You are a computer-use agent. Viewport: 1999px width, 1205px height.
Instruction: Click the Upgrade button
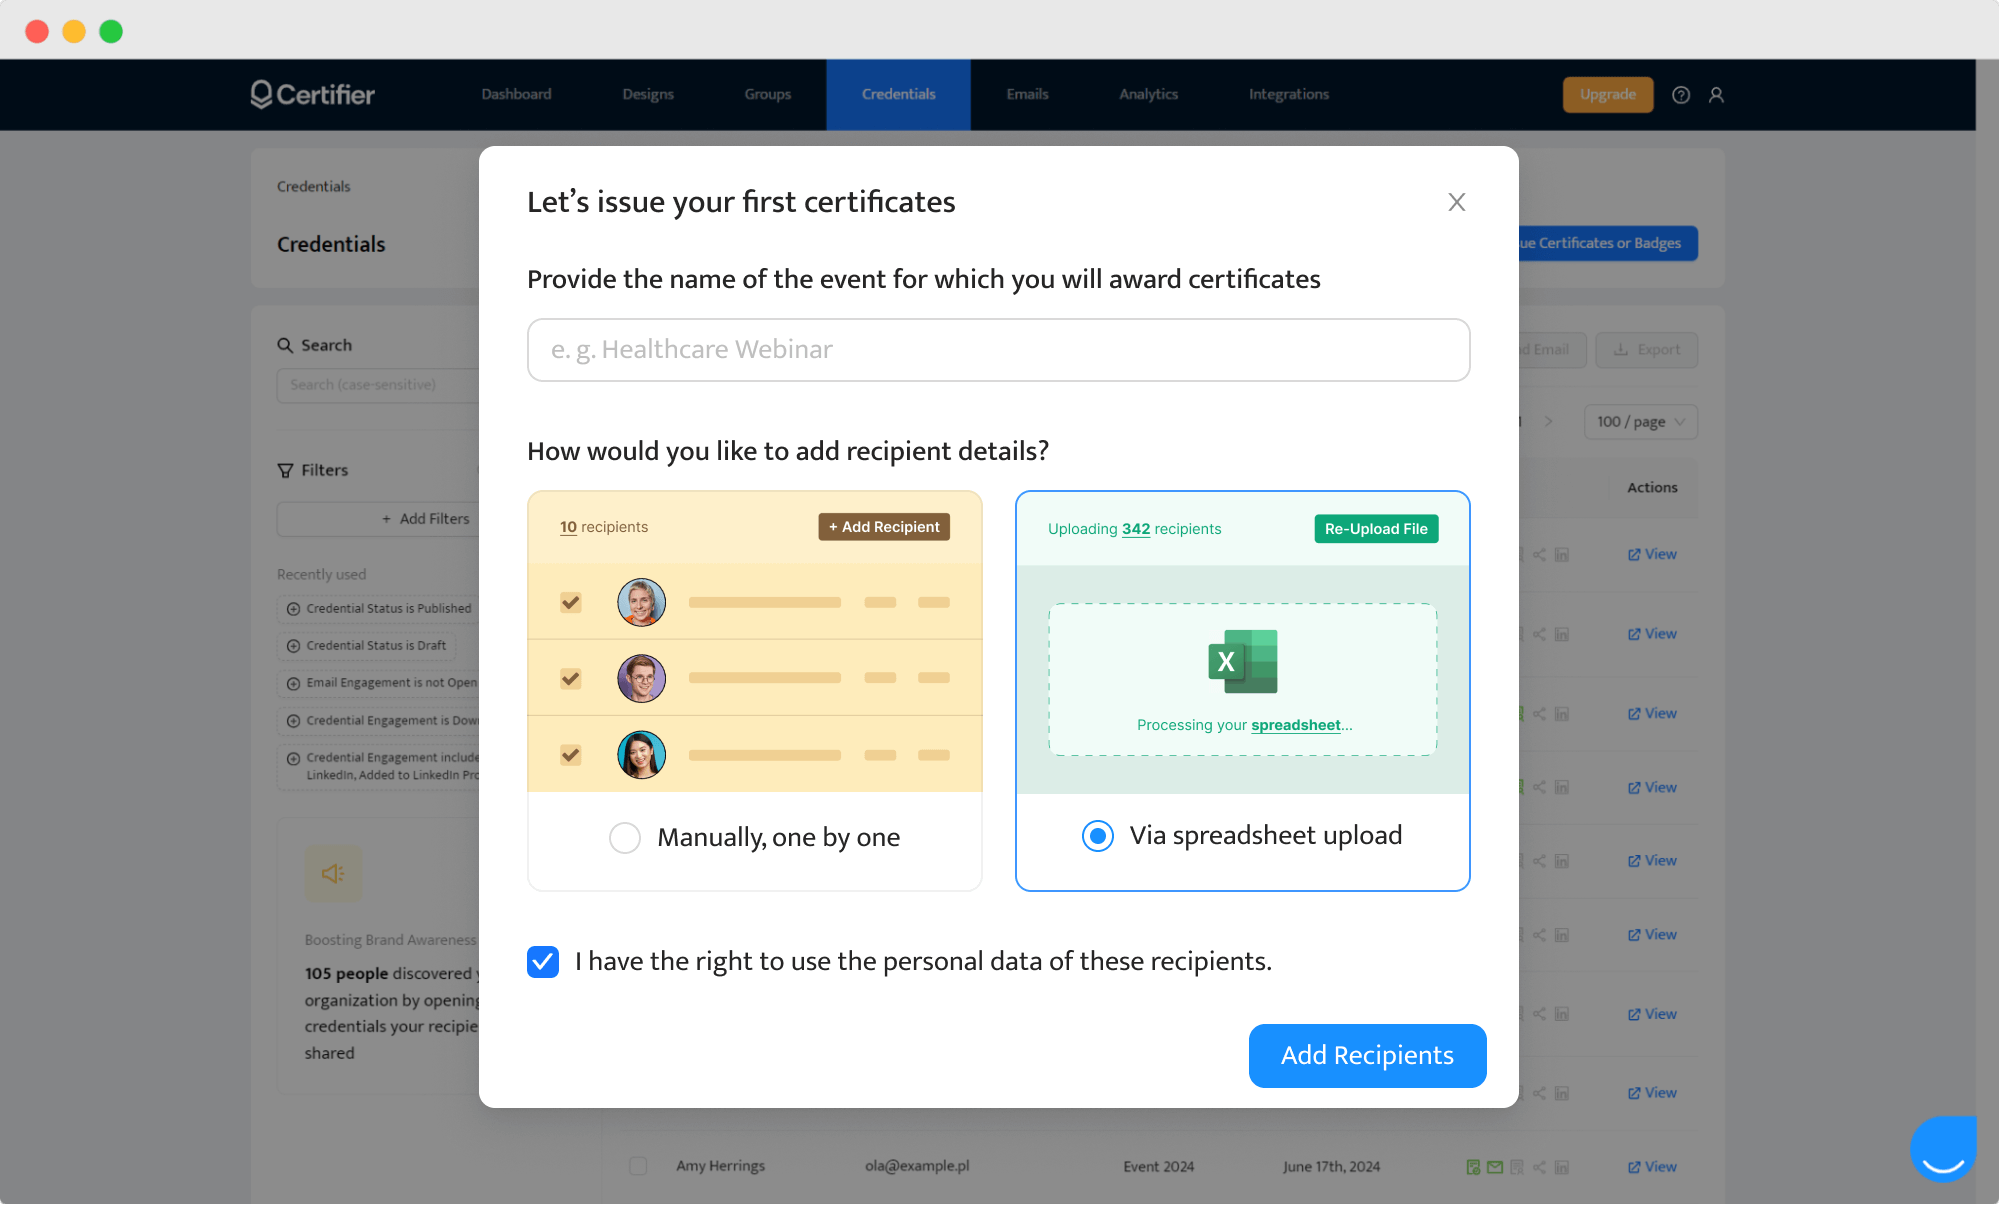coord(1608,94)
